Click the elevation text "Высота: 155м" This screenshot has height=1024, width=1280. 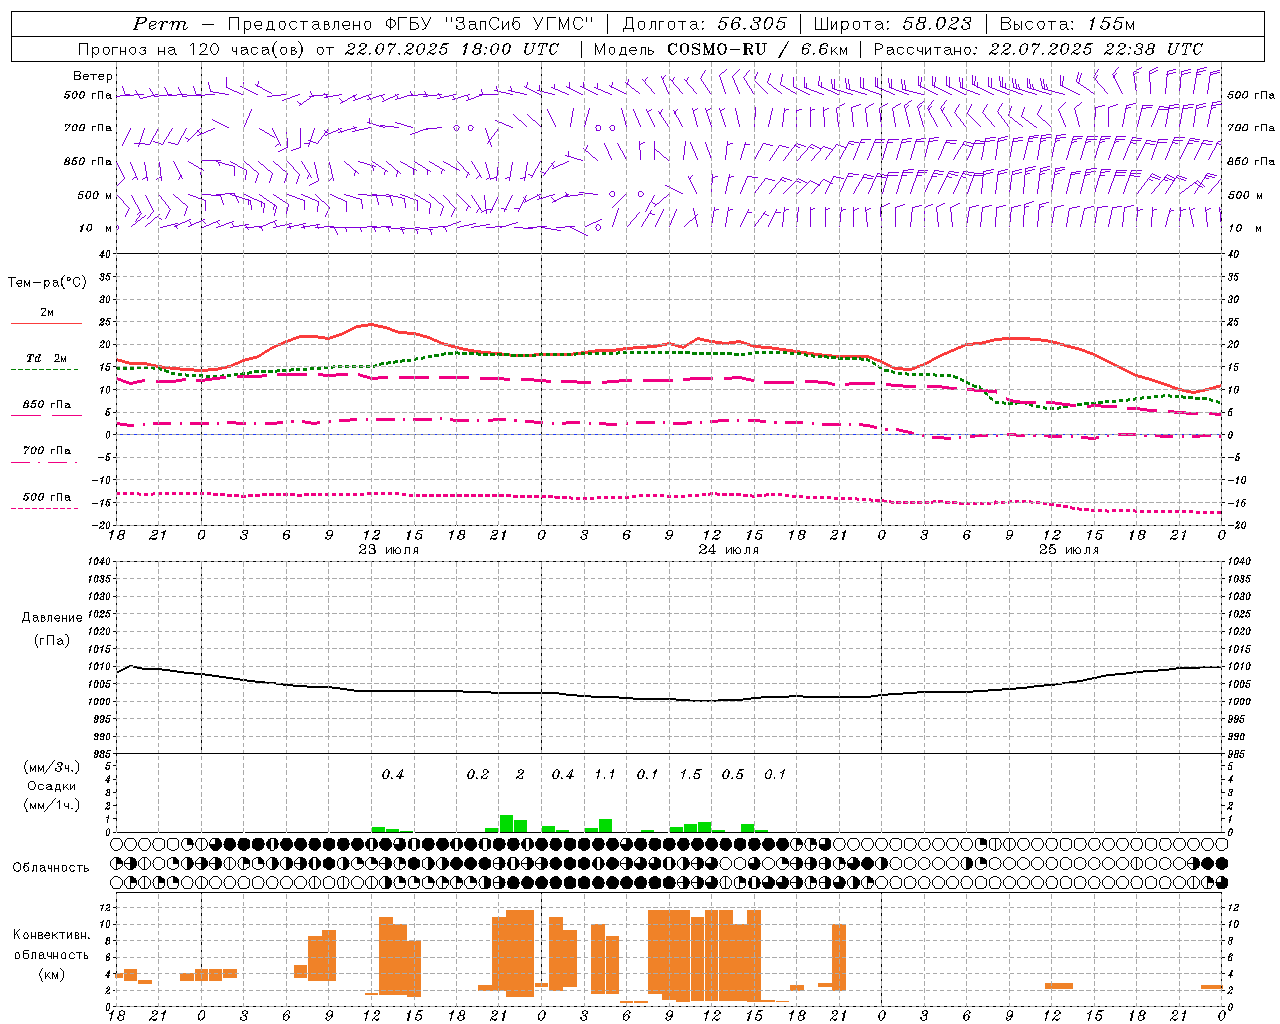coord(1067,24)
